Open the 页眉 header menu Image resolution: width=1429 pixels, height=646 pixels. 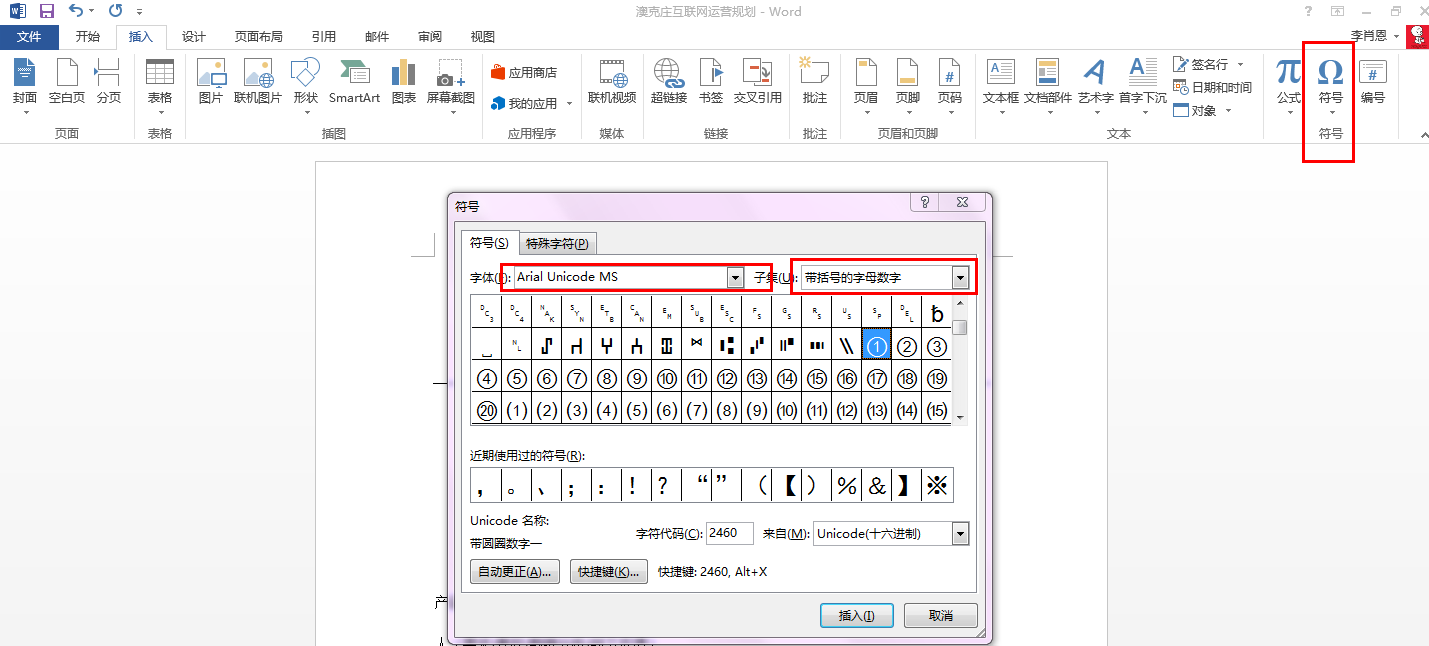866,85
